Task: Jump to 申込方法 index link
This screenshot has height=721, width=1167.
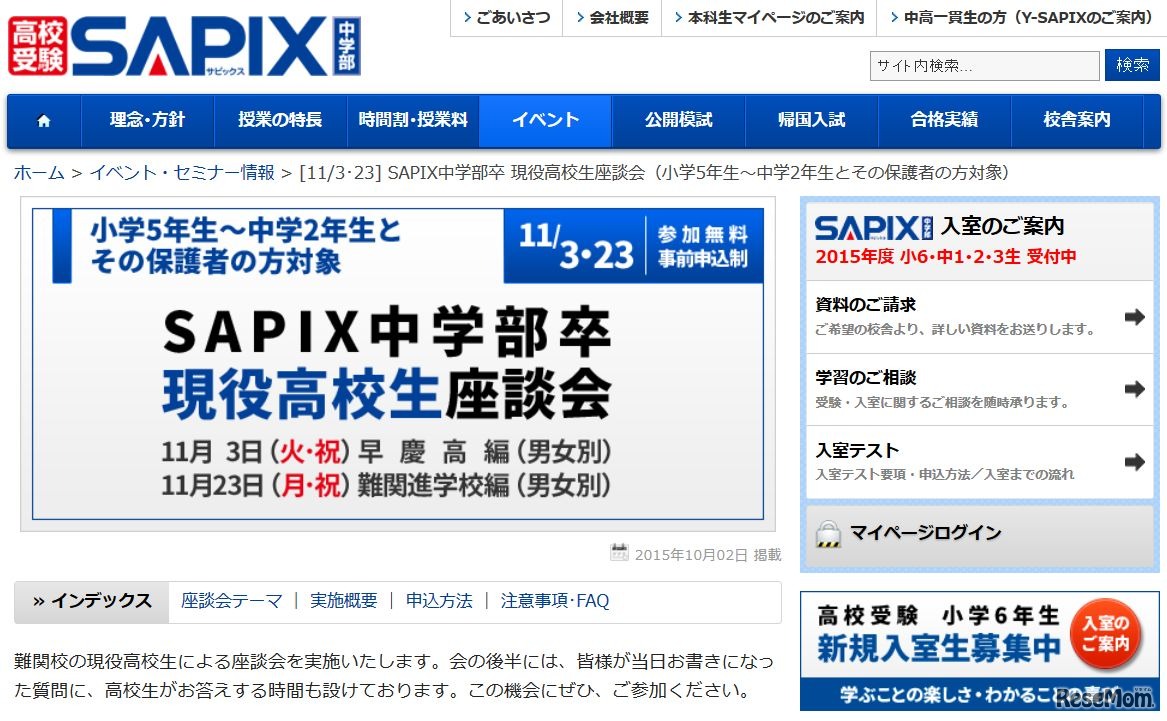Action: (x=439, y=601)
